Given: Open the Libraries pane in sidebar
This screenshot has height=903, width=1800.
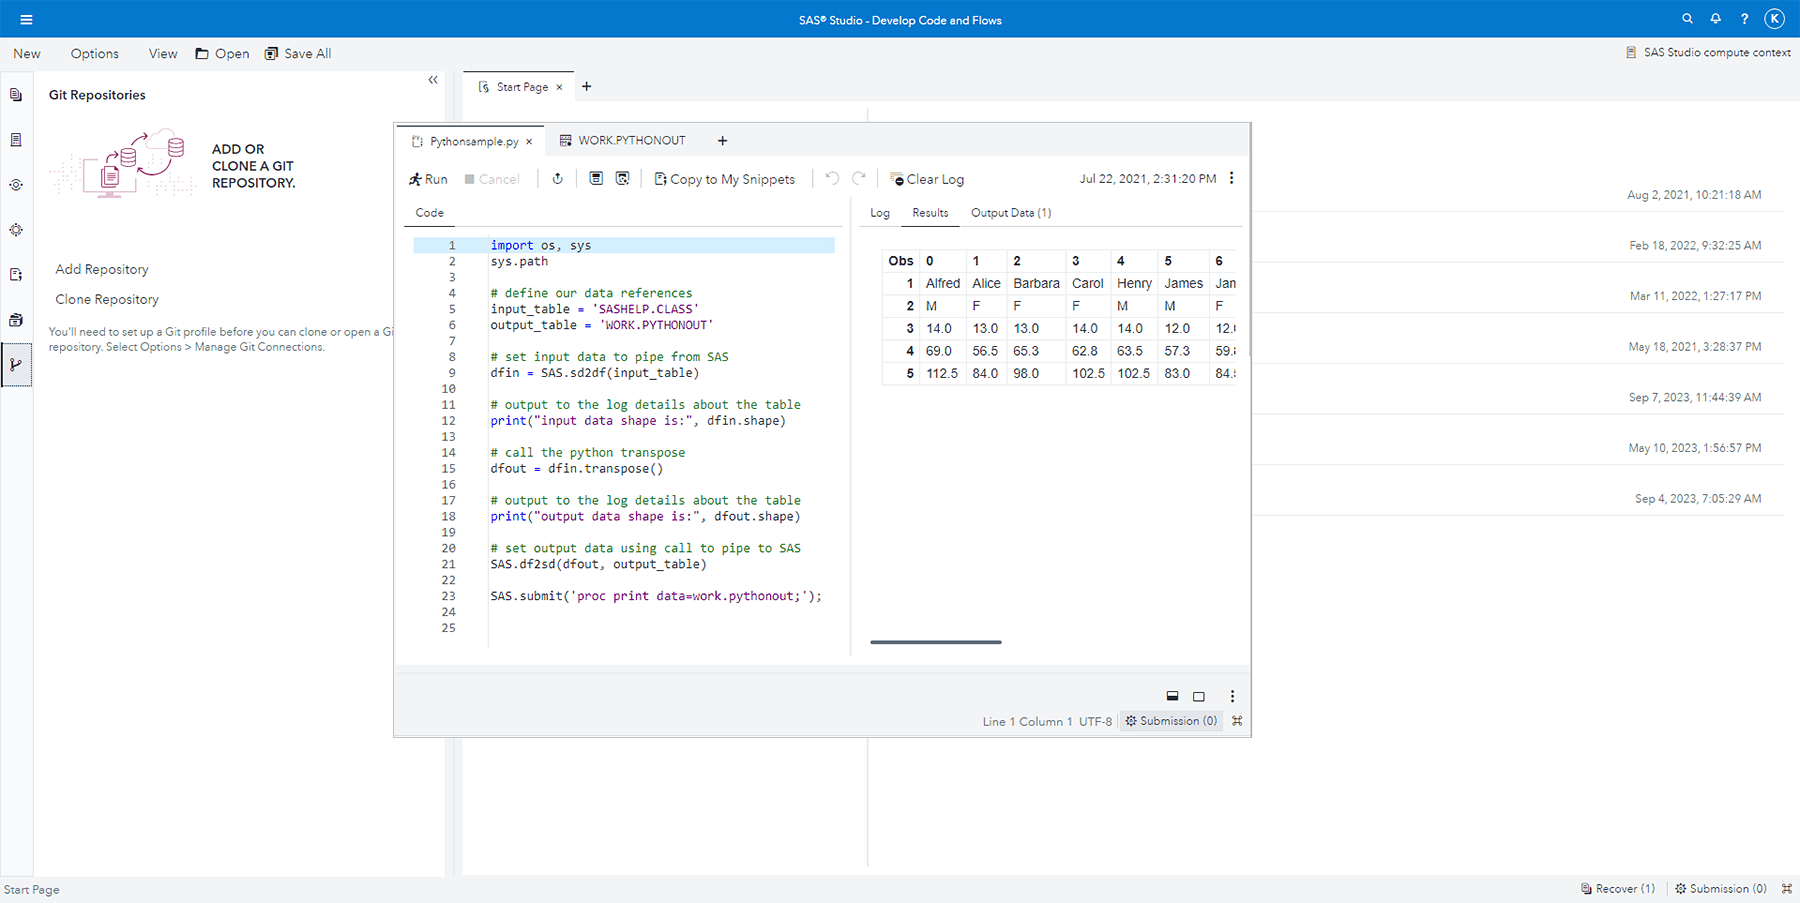Looking at the screenshot, I should point(16,320).
